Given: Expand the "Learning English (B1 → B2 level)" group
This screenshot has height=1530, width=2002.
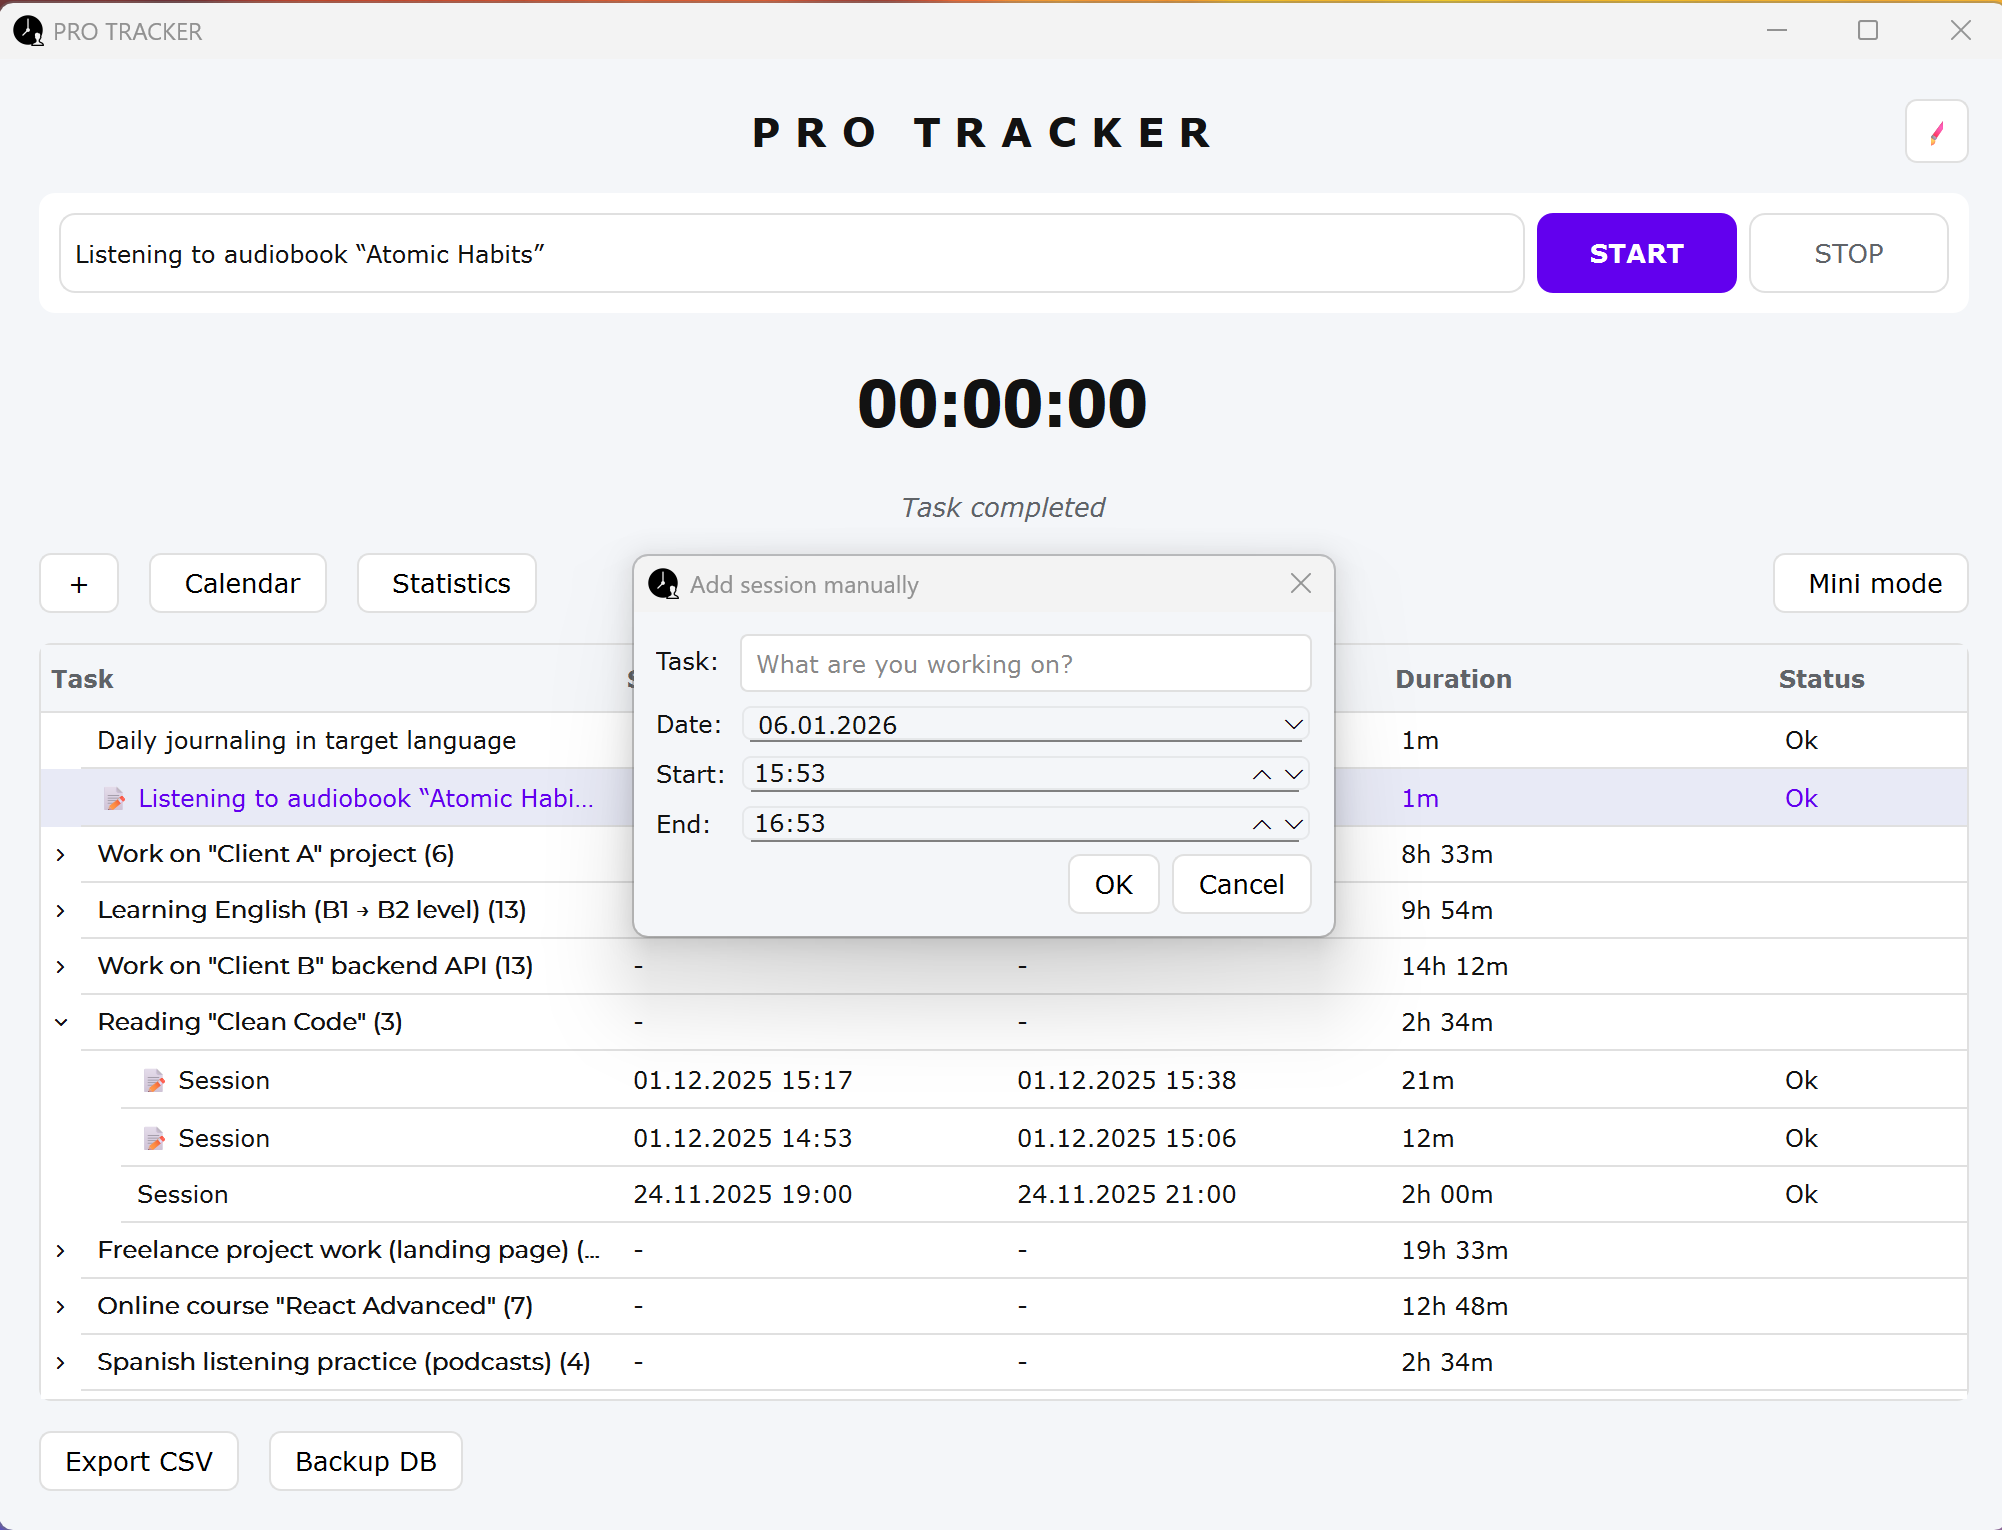Looking at the screenshot, I should pyautogui.click(x=61, y=910).
